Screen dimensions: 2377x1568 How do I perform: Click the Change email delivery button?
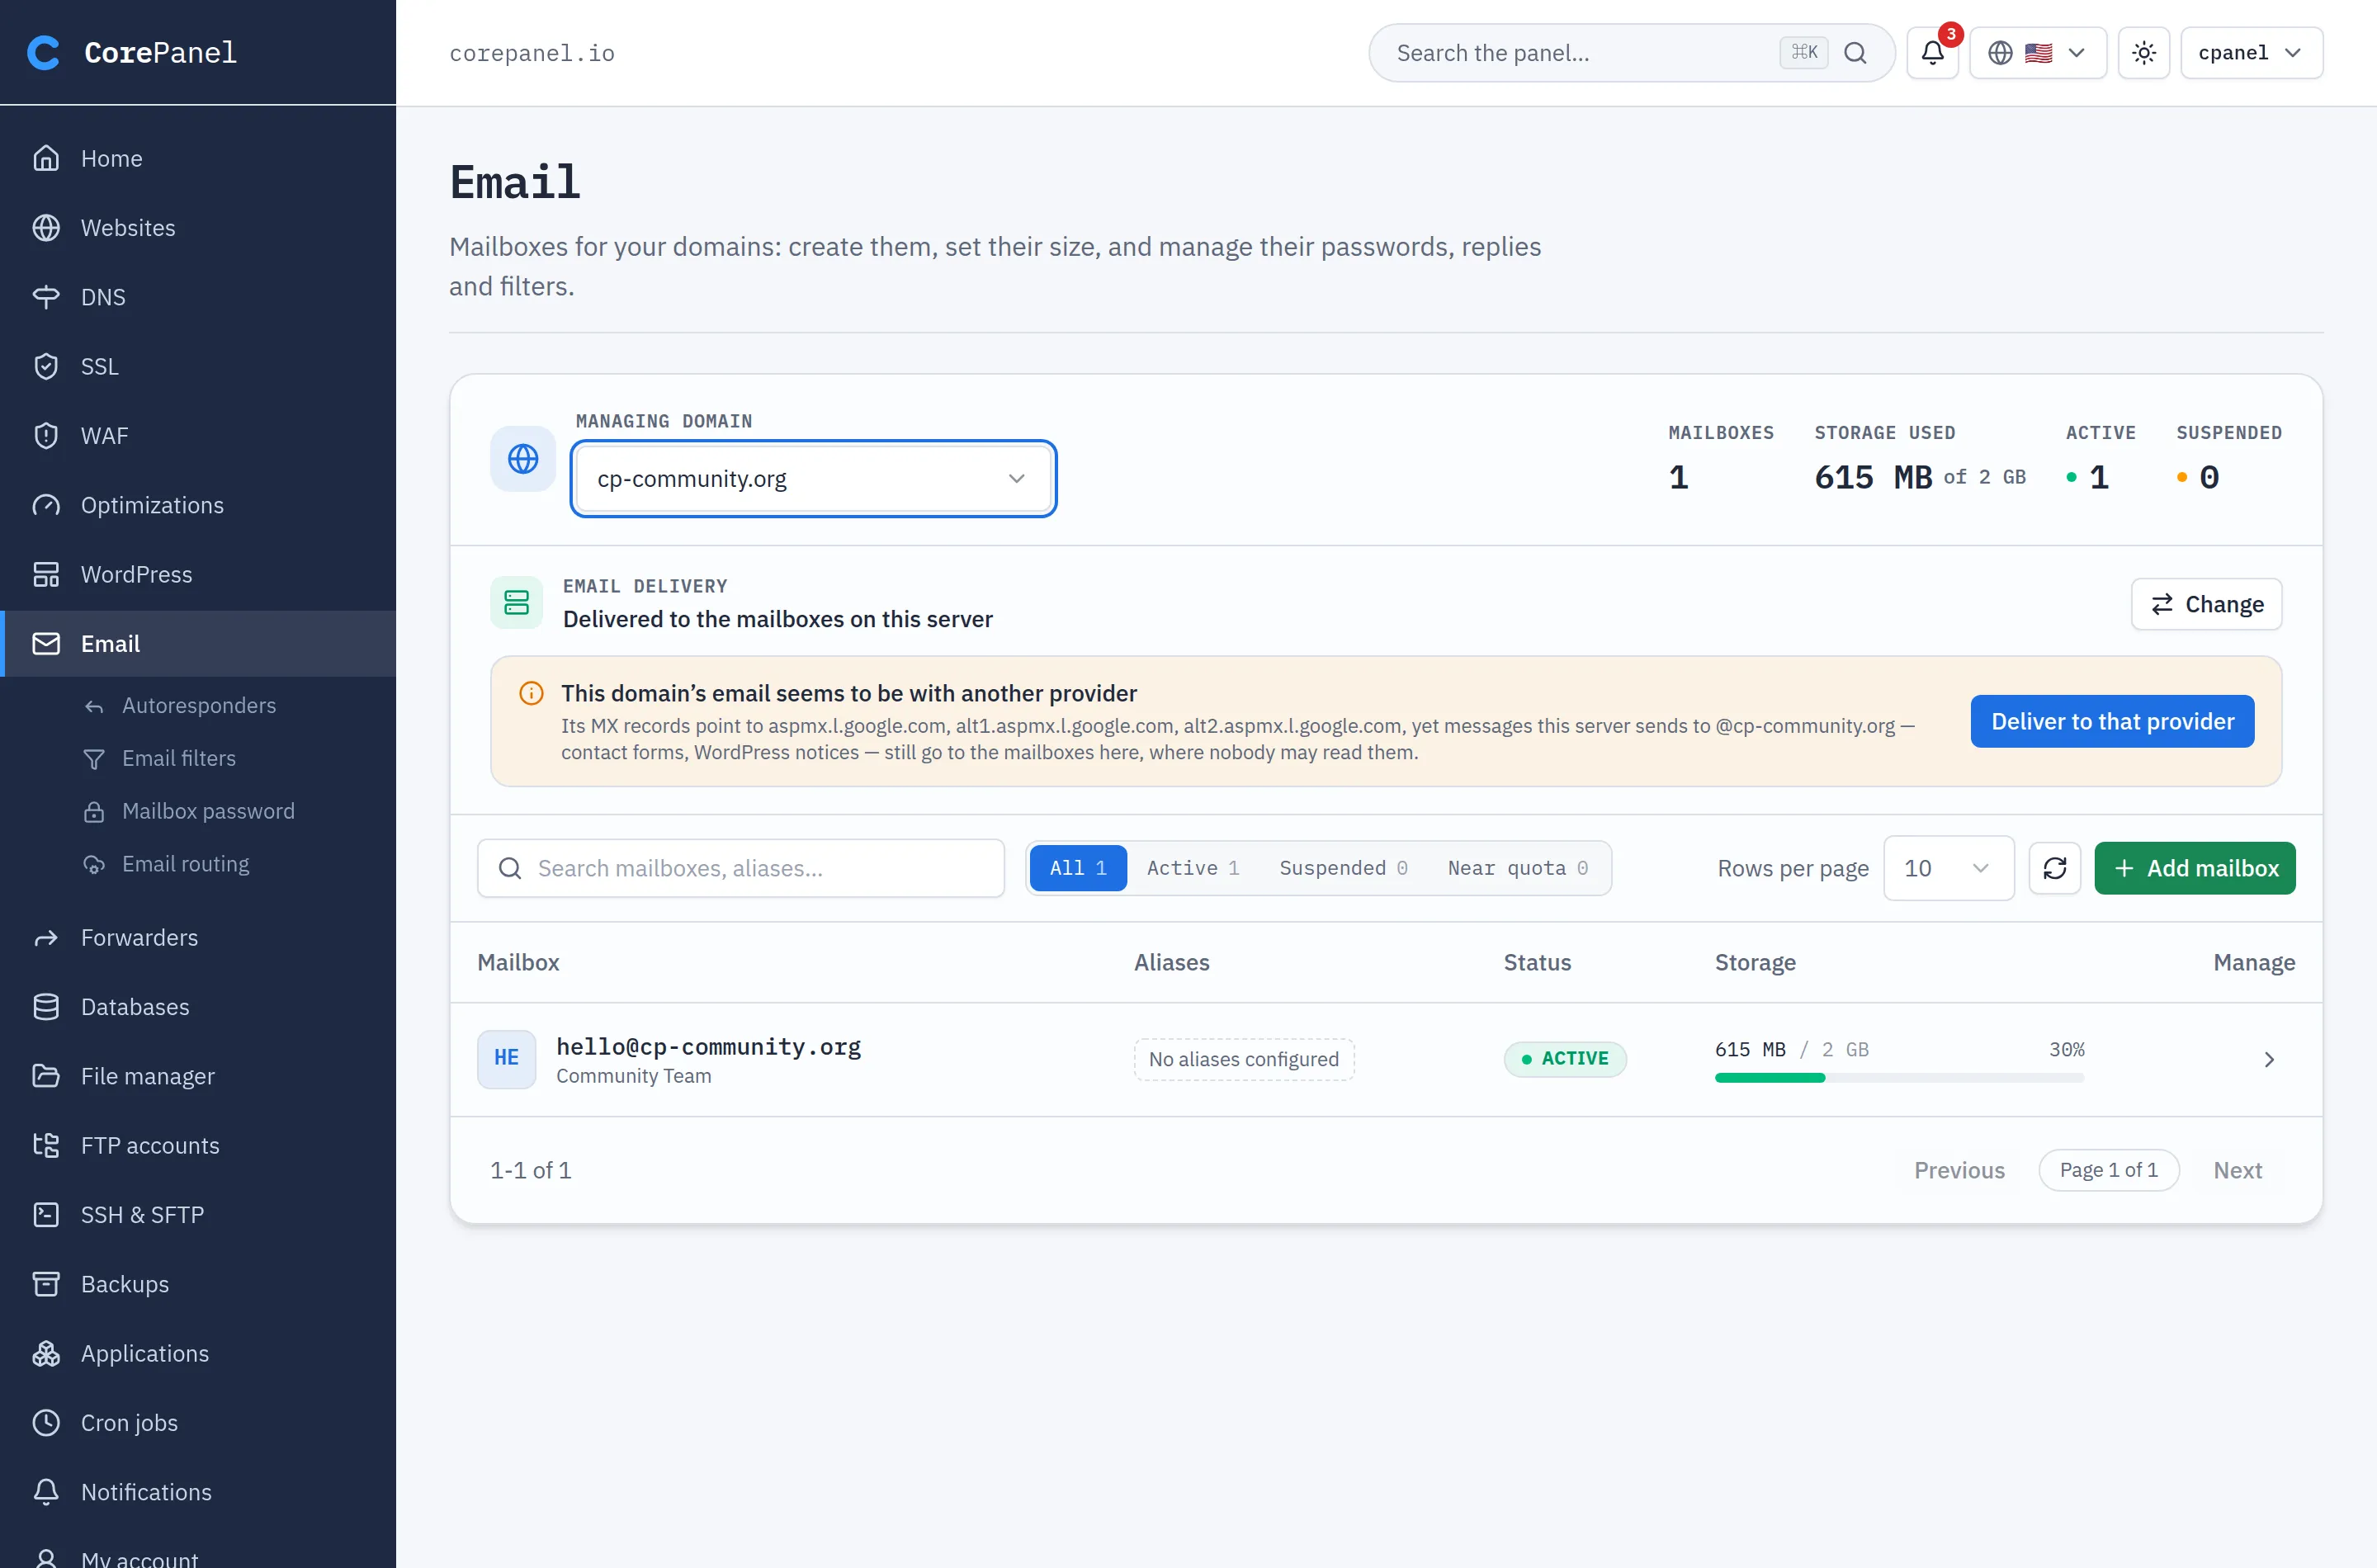(x=2206, y=604)
